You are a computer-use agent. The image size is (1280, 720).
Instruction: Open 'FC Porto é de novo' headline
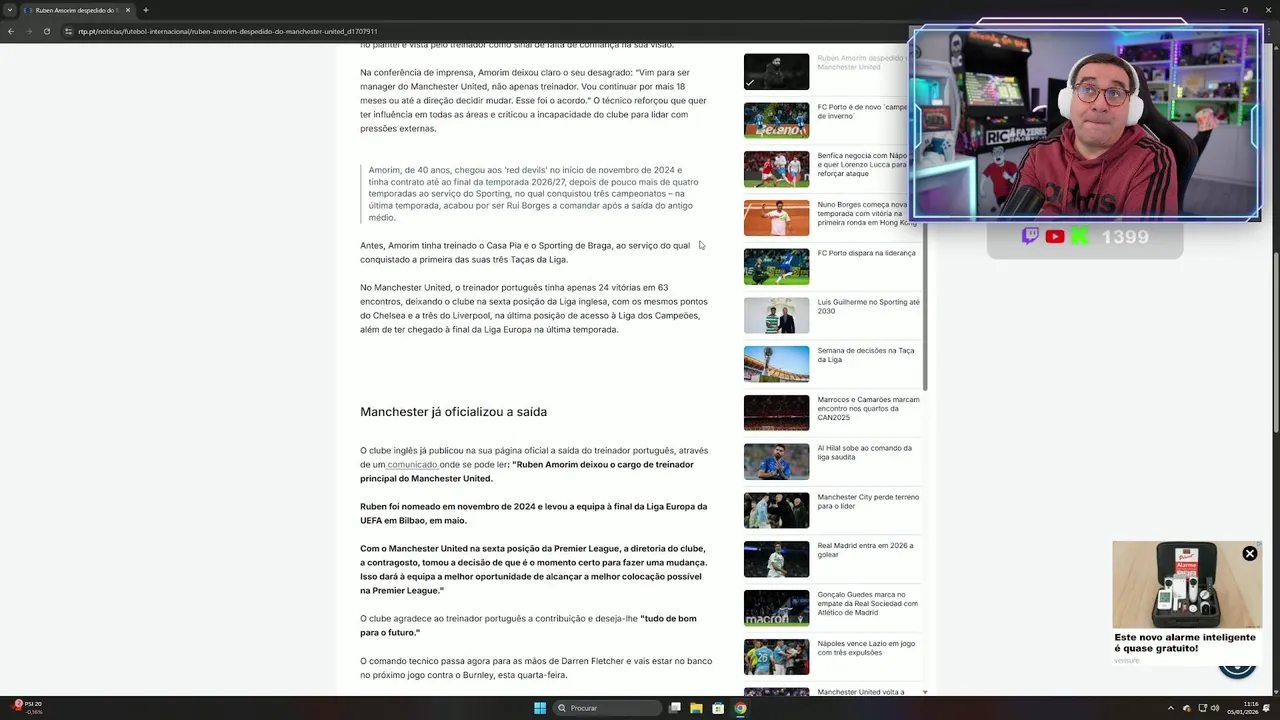tap(862, 111)
